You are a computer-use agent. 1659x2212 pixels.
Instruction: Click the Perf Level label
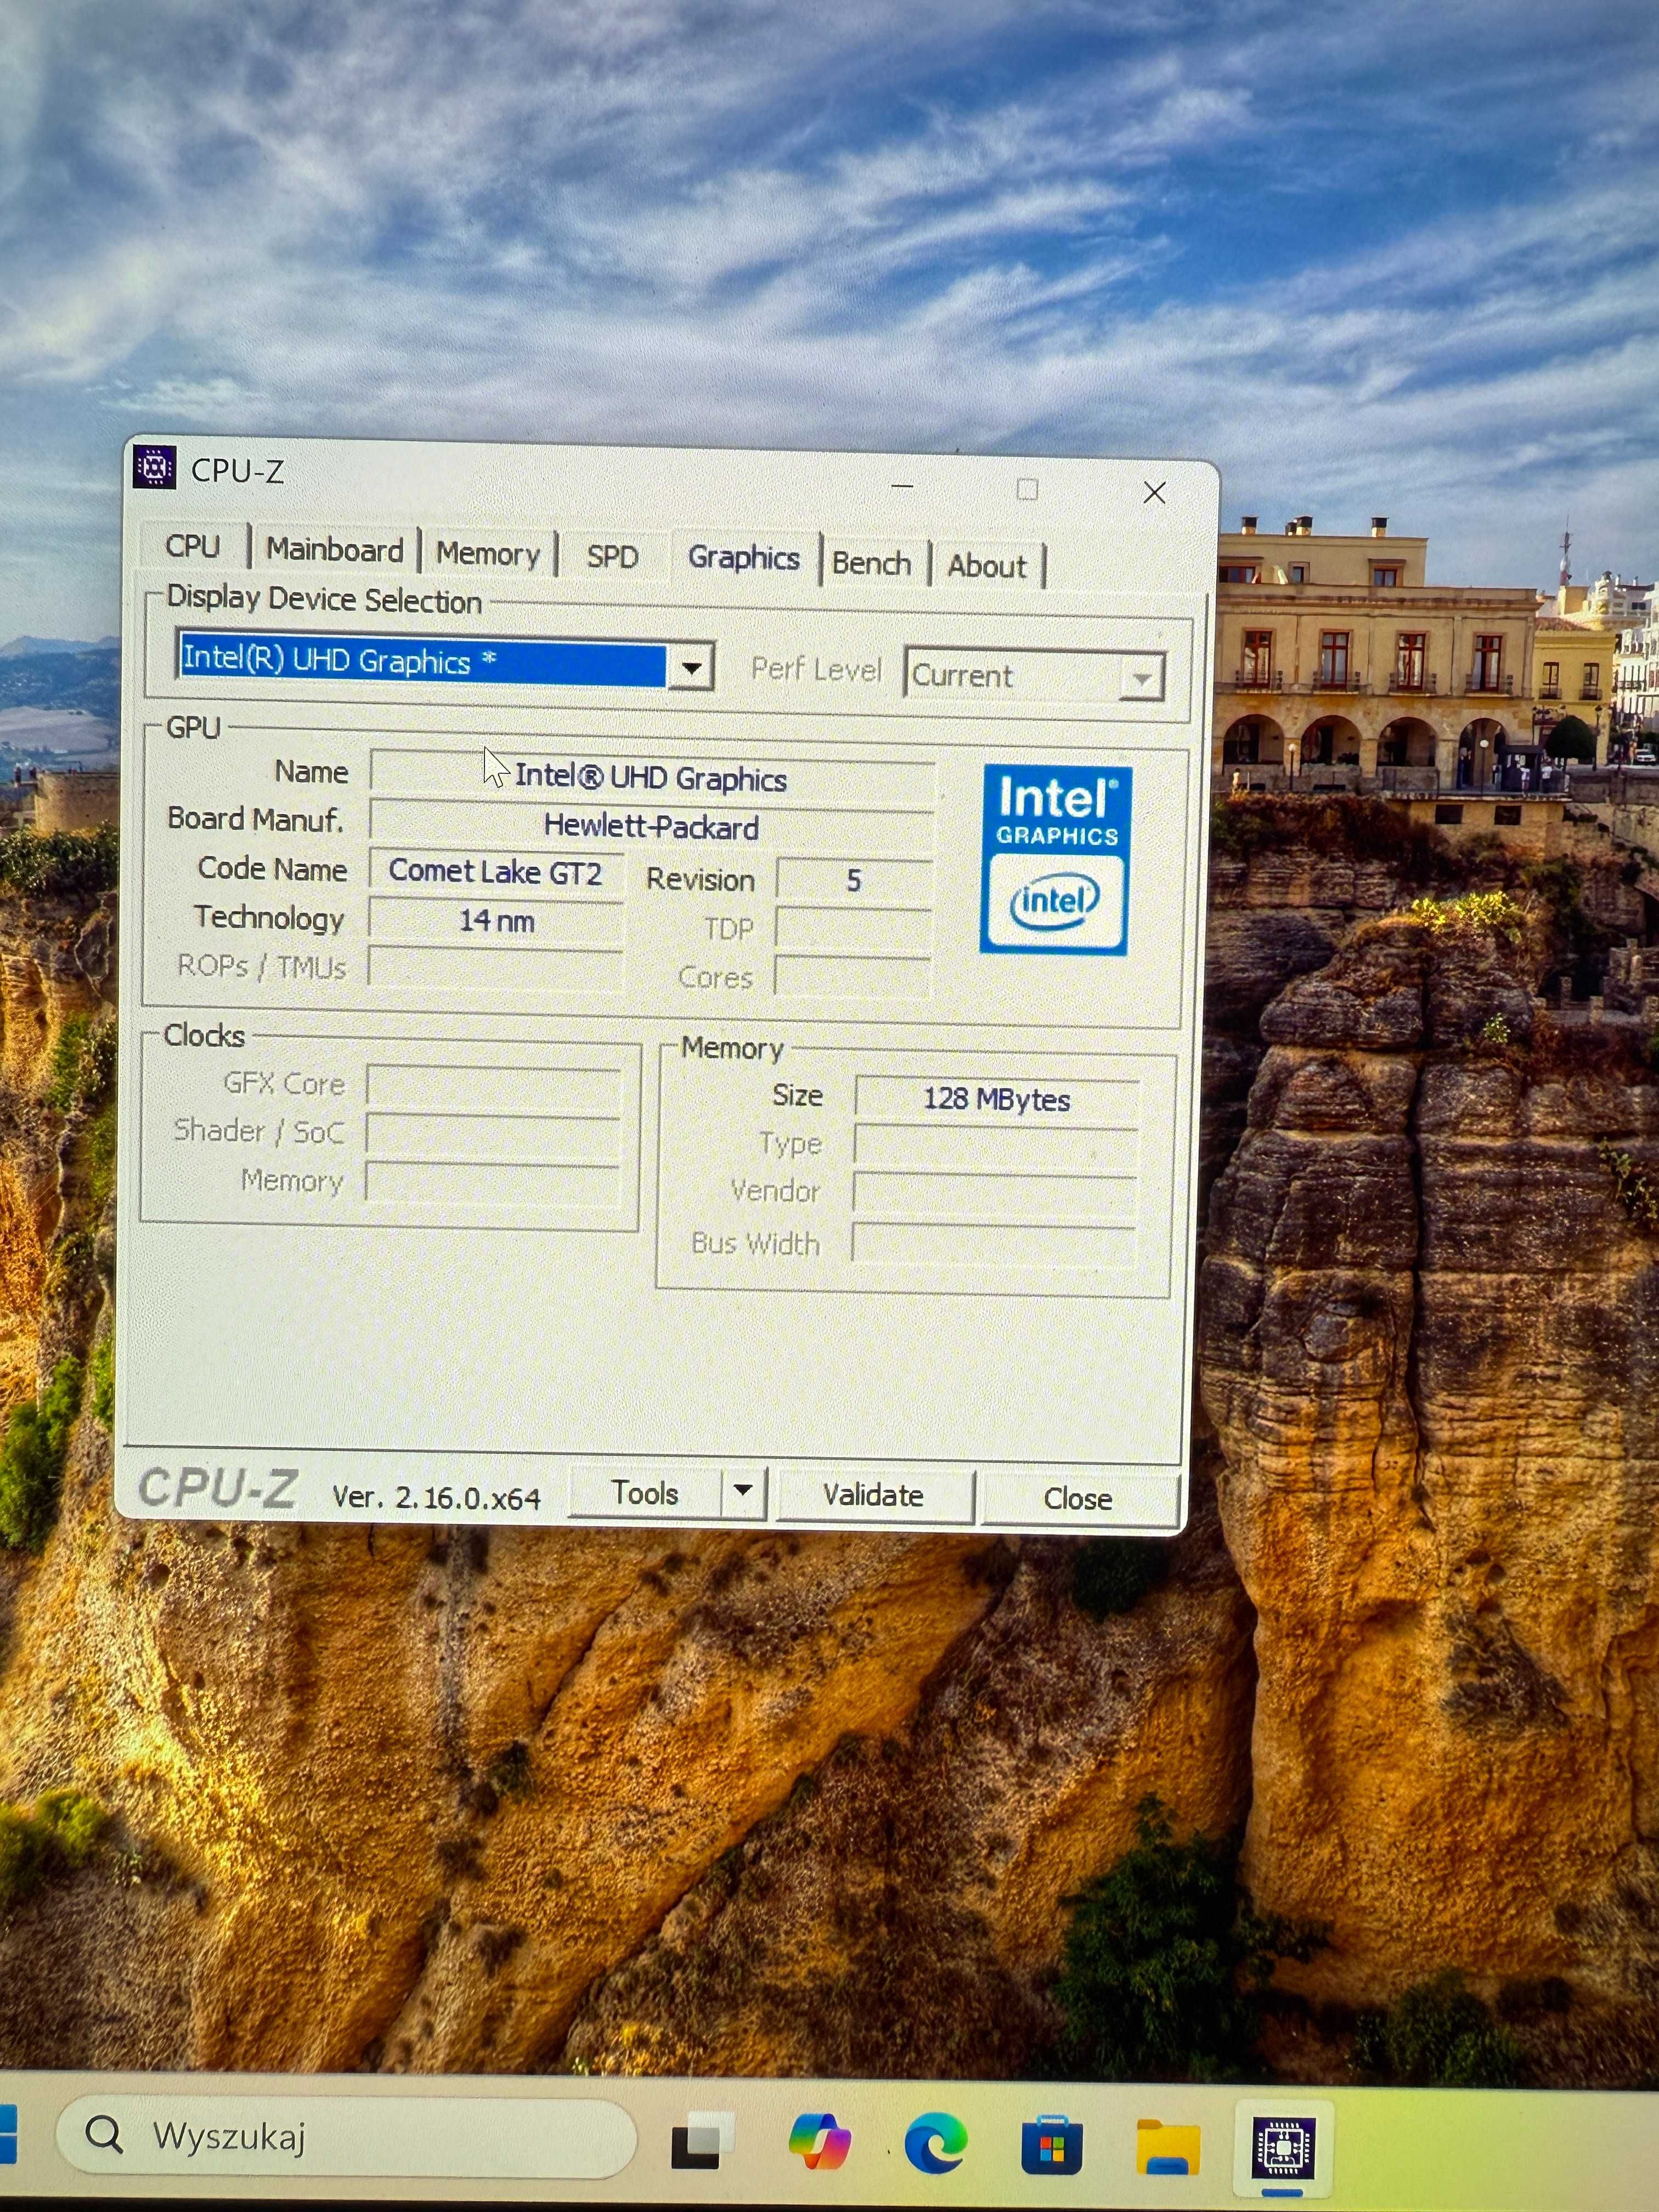pyautogui.click(x=816, y=669)
